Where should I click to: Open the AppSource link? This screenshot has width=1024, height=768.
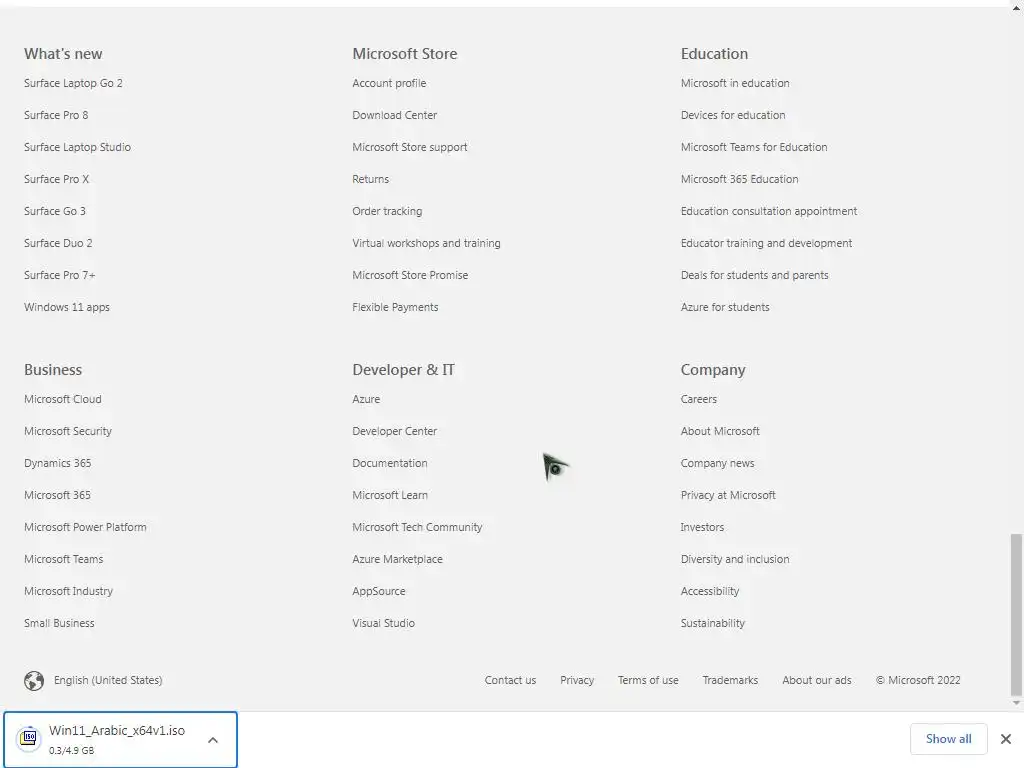tap(379, 591)
